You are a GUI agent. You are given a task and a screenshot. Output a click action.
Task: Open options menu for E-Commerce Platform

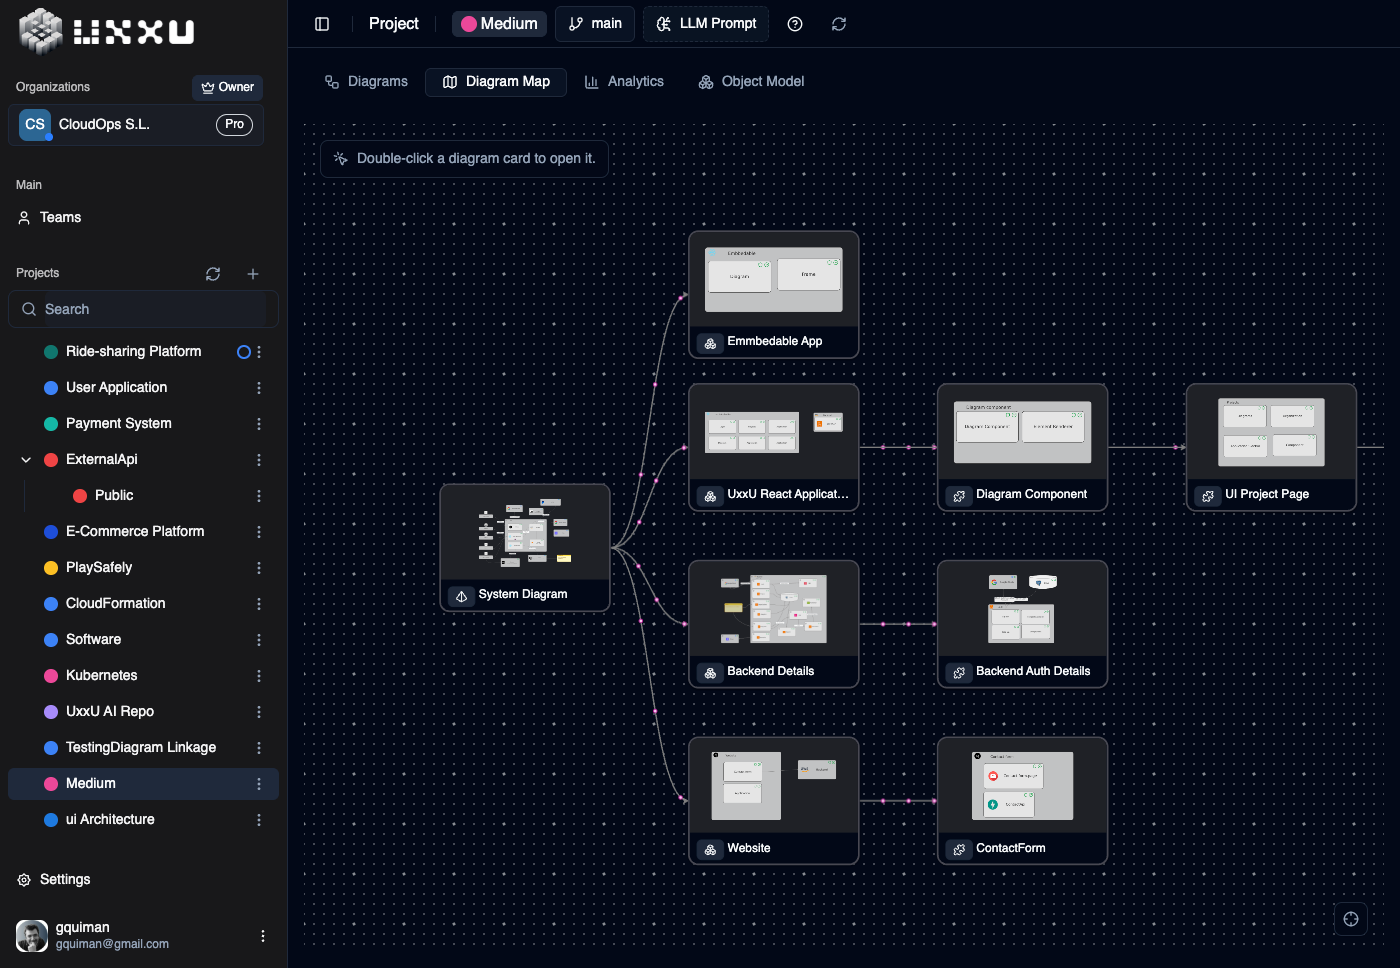tap(259, 532)
